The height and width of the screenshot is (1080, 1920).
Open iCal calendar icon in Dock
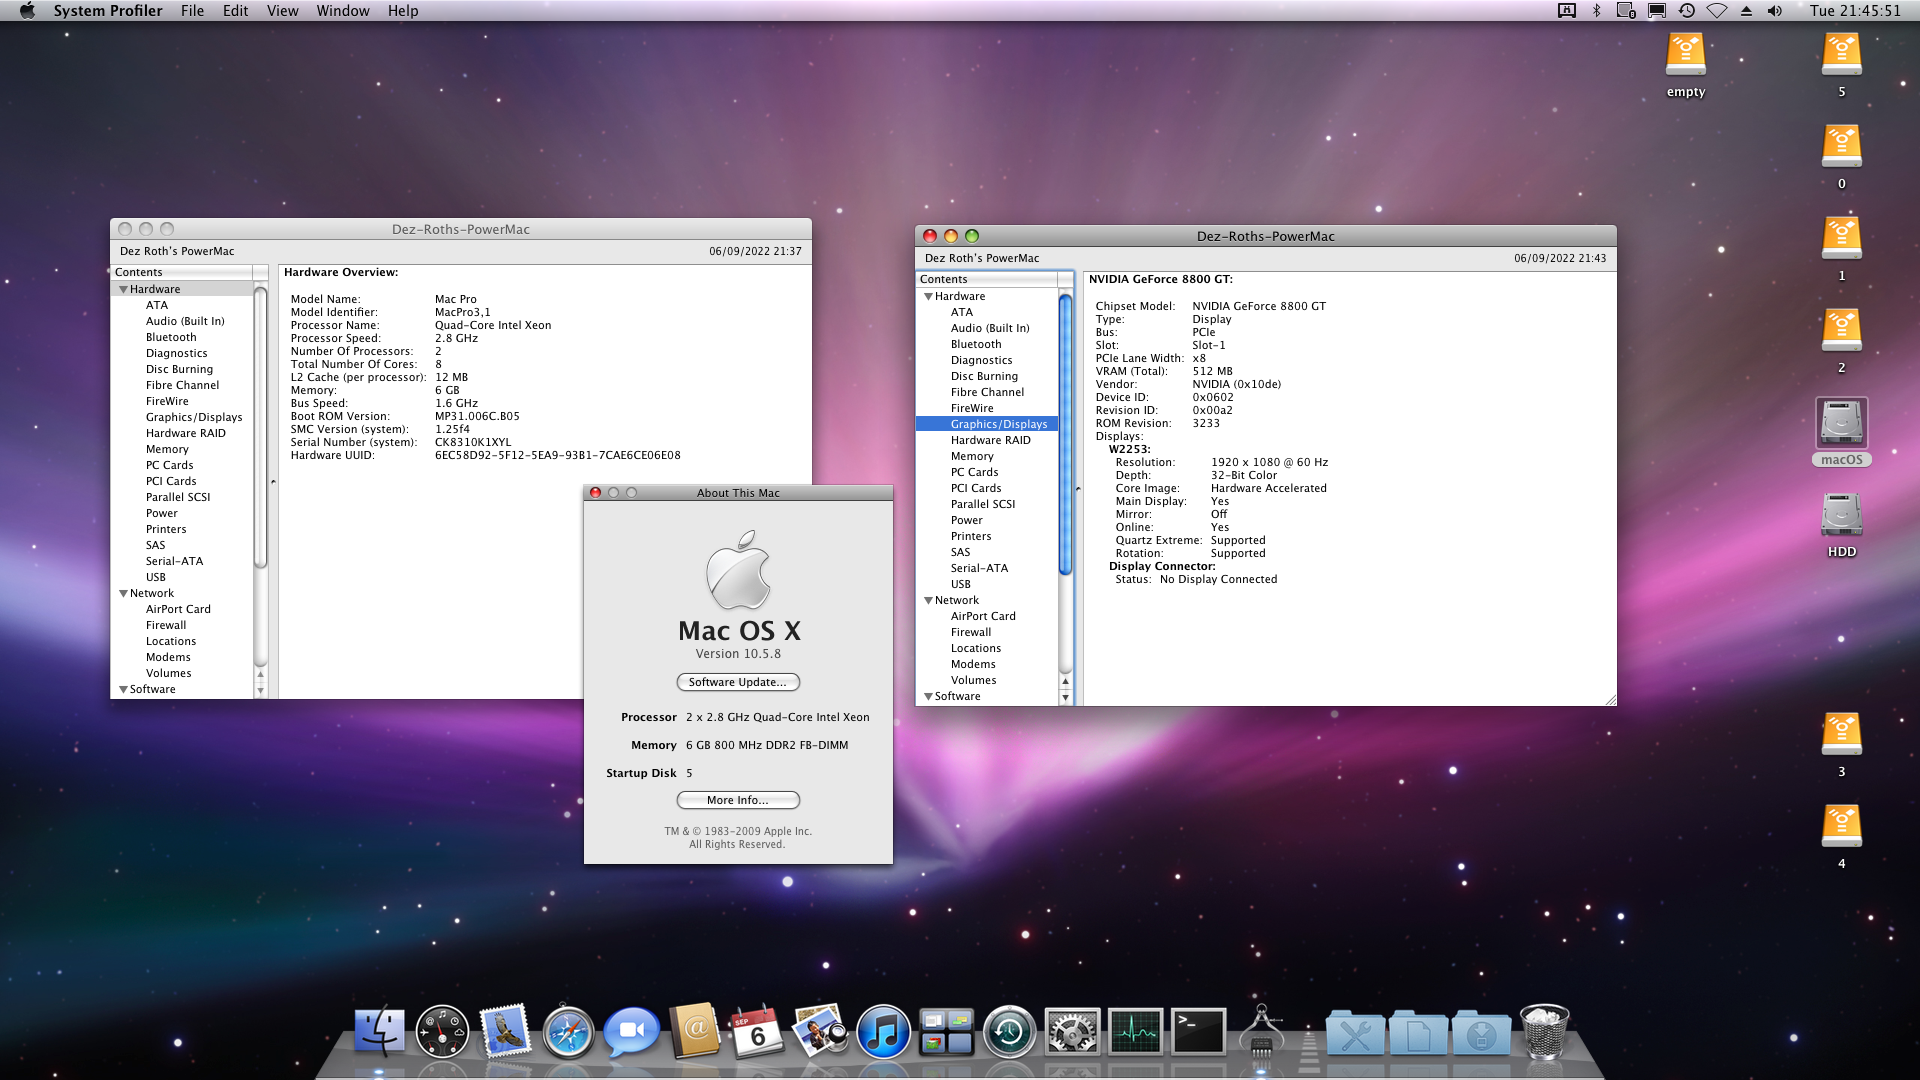(757, 1031)
